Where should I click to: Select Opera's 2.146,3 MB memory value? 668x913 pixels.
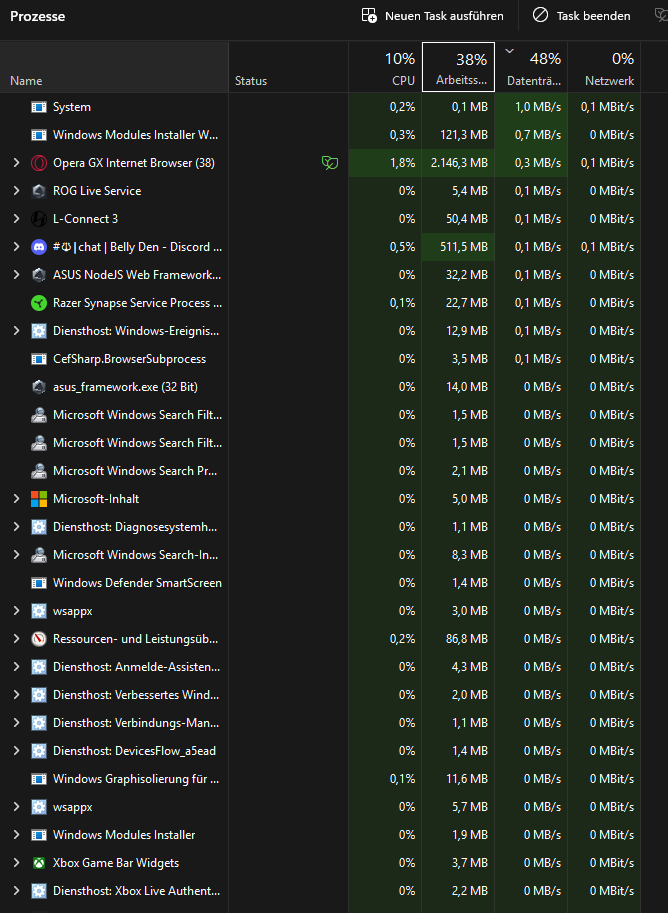(x=460, y=163)
